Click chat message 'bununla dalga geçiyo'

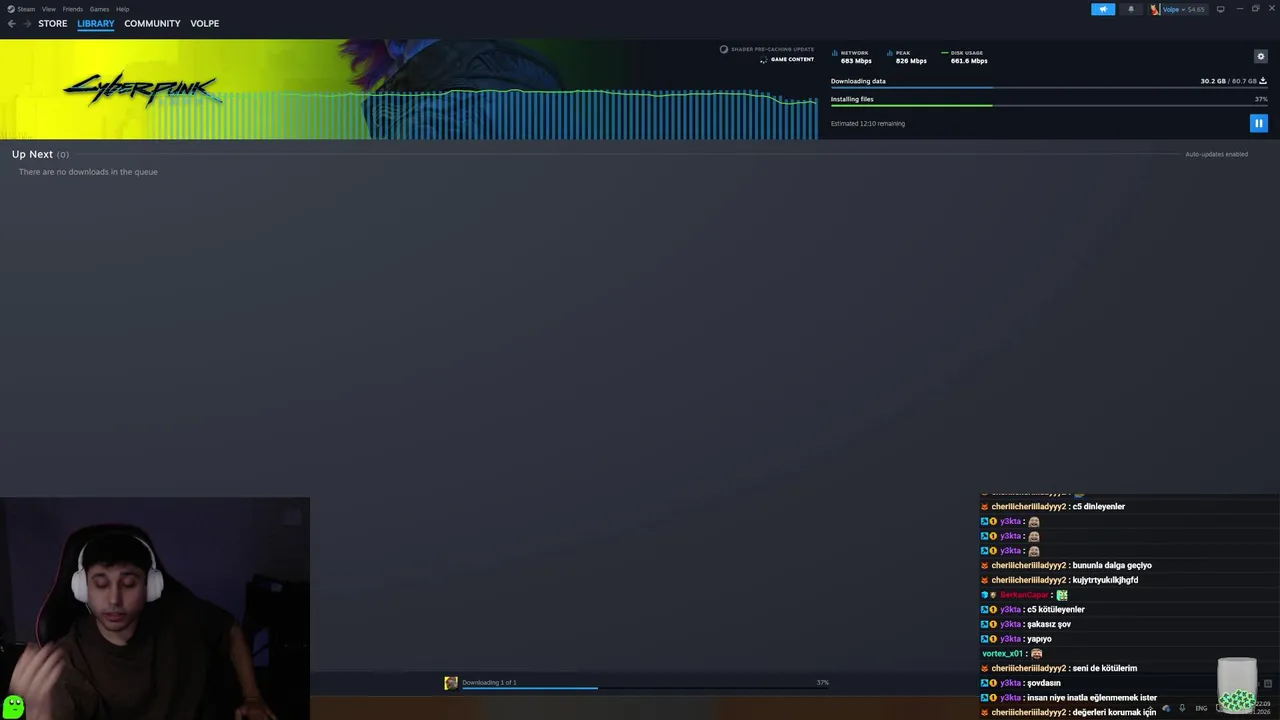click(x=1112, y=565)
